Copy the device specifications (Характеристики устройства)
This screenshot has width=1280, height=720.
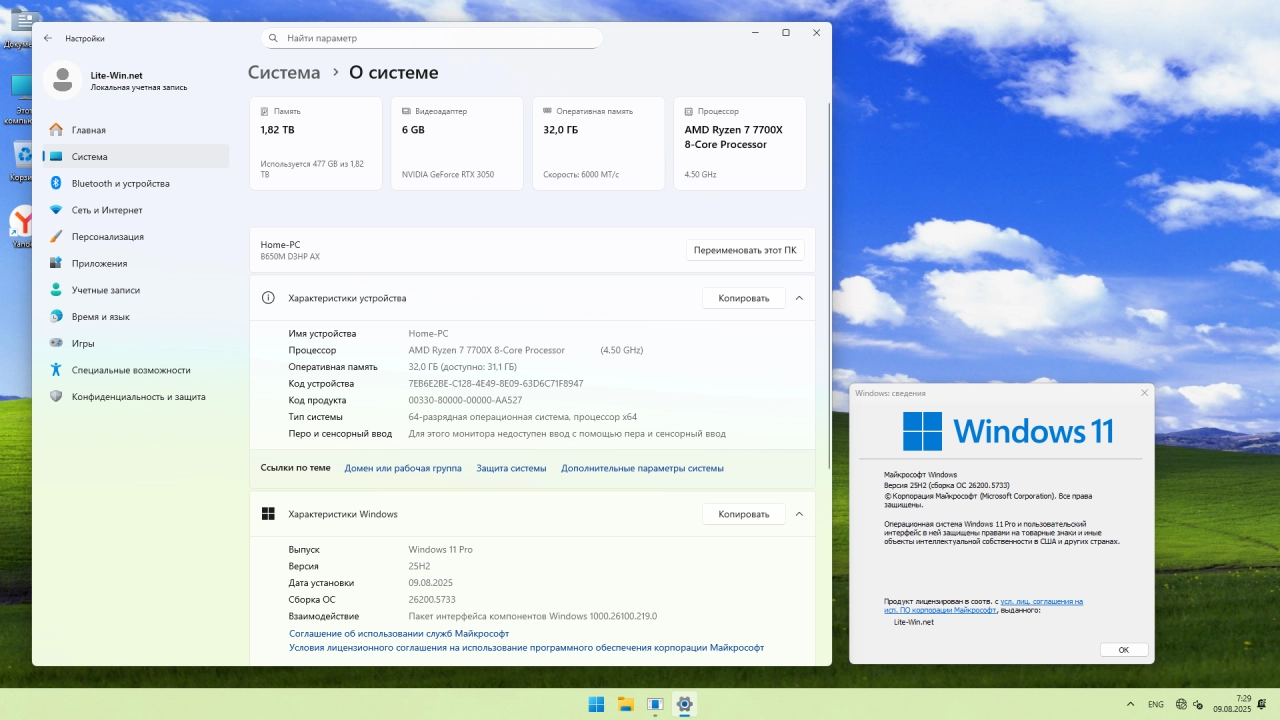743,298
